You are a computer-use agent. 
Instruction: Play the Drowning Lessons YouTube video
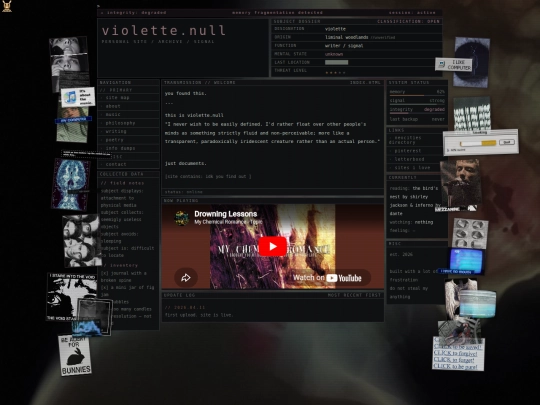click(x=272, y=246)
